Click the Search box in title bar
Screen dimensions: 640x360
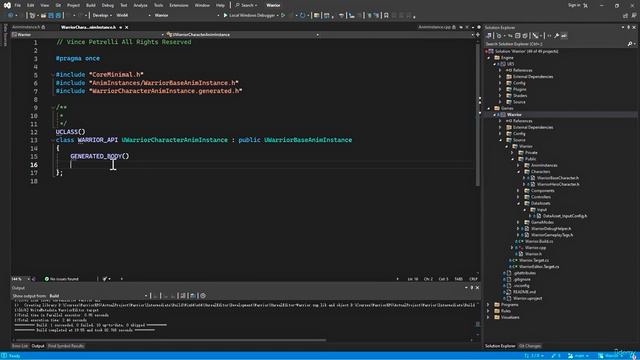pos(247,5)
